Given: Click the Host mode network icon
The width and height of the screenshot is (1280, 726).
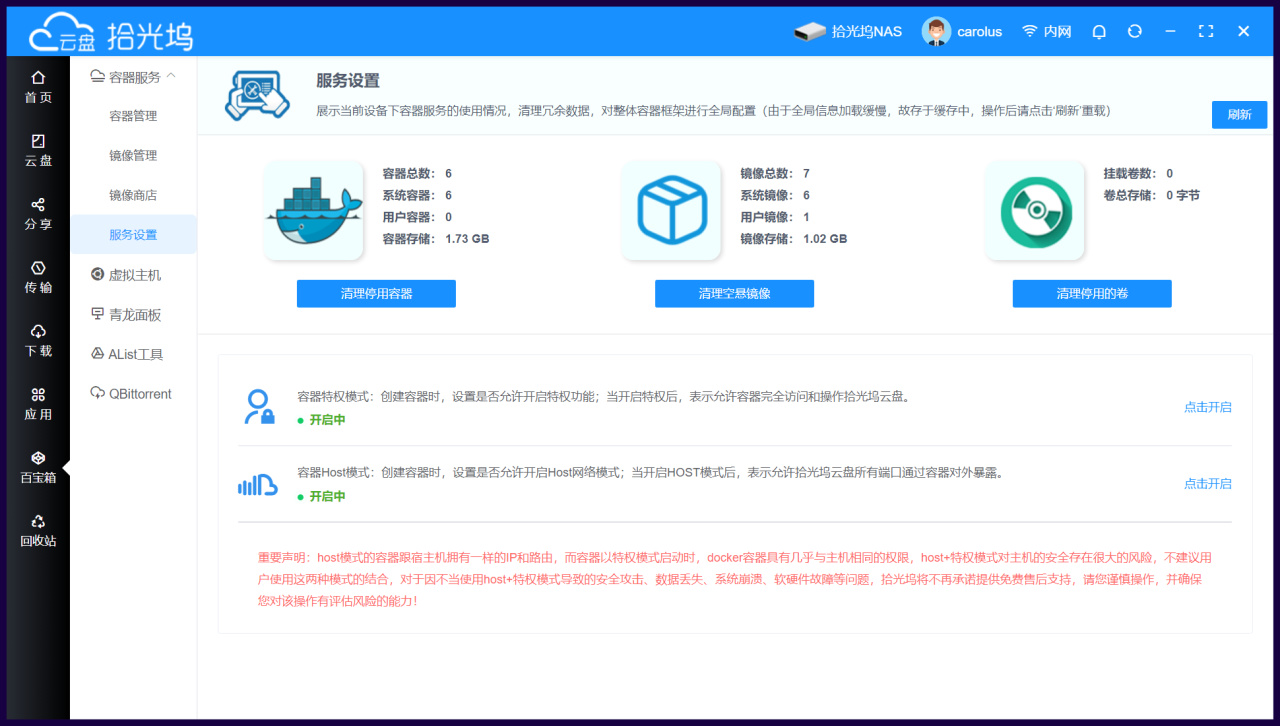Looking at the screenshot, I should [x=257, y=485].
